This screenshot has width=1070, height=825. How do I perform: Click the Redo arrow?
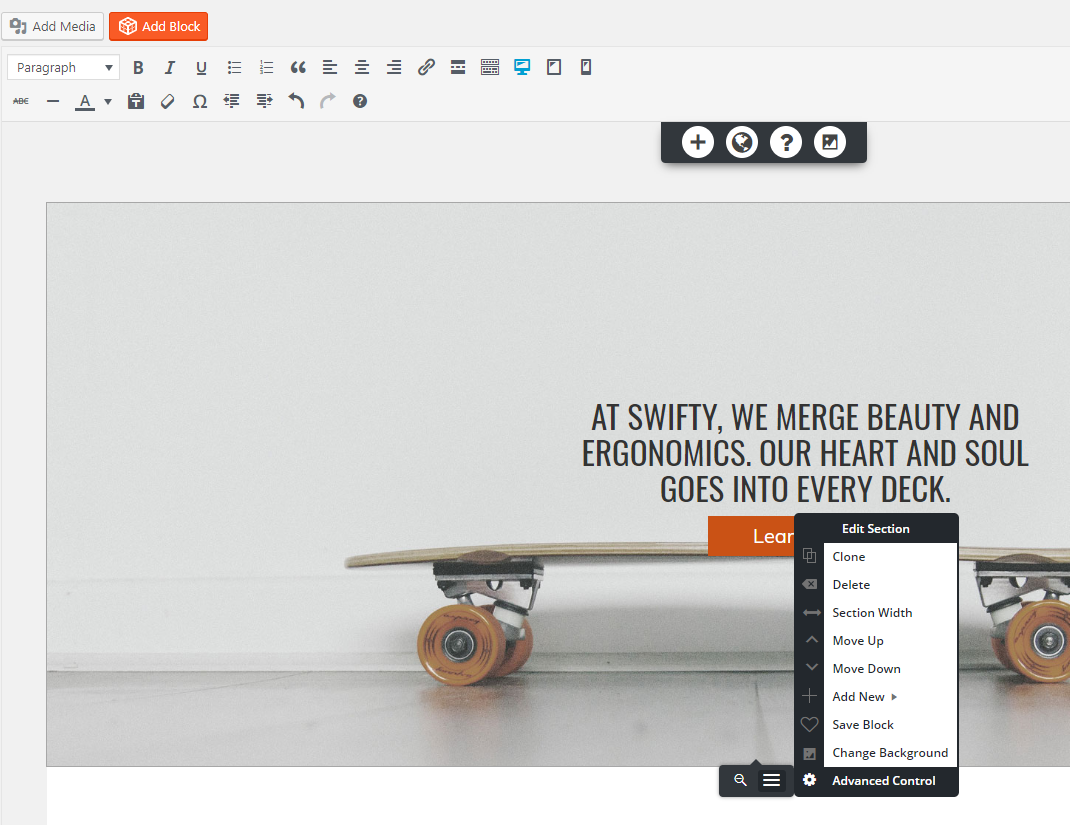[328, 101]
